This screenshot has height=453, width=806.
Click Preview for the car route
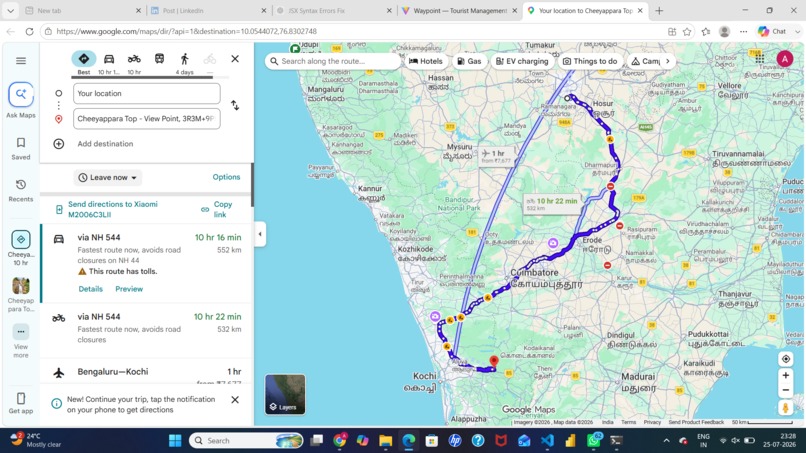129,289
